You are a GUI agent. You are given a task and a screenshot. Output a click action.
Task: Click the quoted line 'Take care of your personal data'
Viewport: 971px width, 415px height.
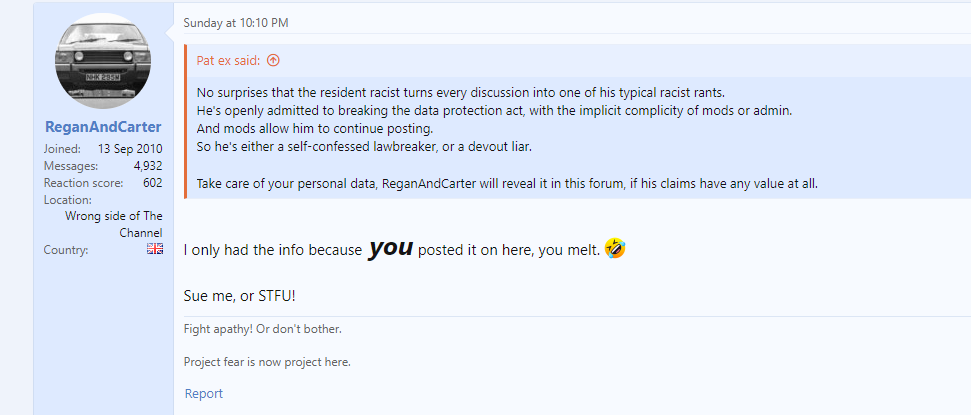coord(508,184)
